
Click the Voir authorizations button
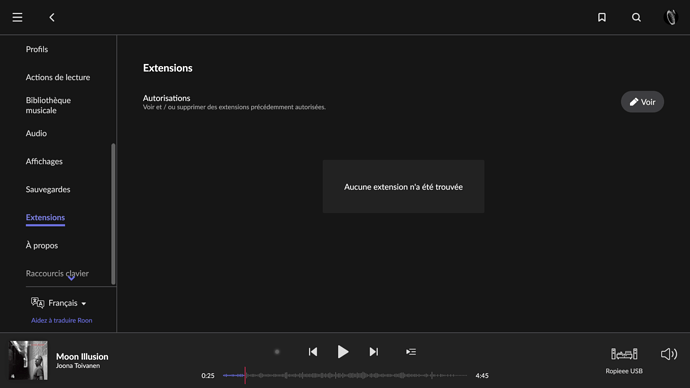coord(642,102)
